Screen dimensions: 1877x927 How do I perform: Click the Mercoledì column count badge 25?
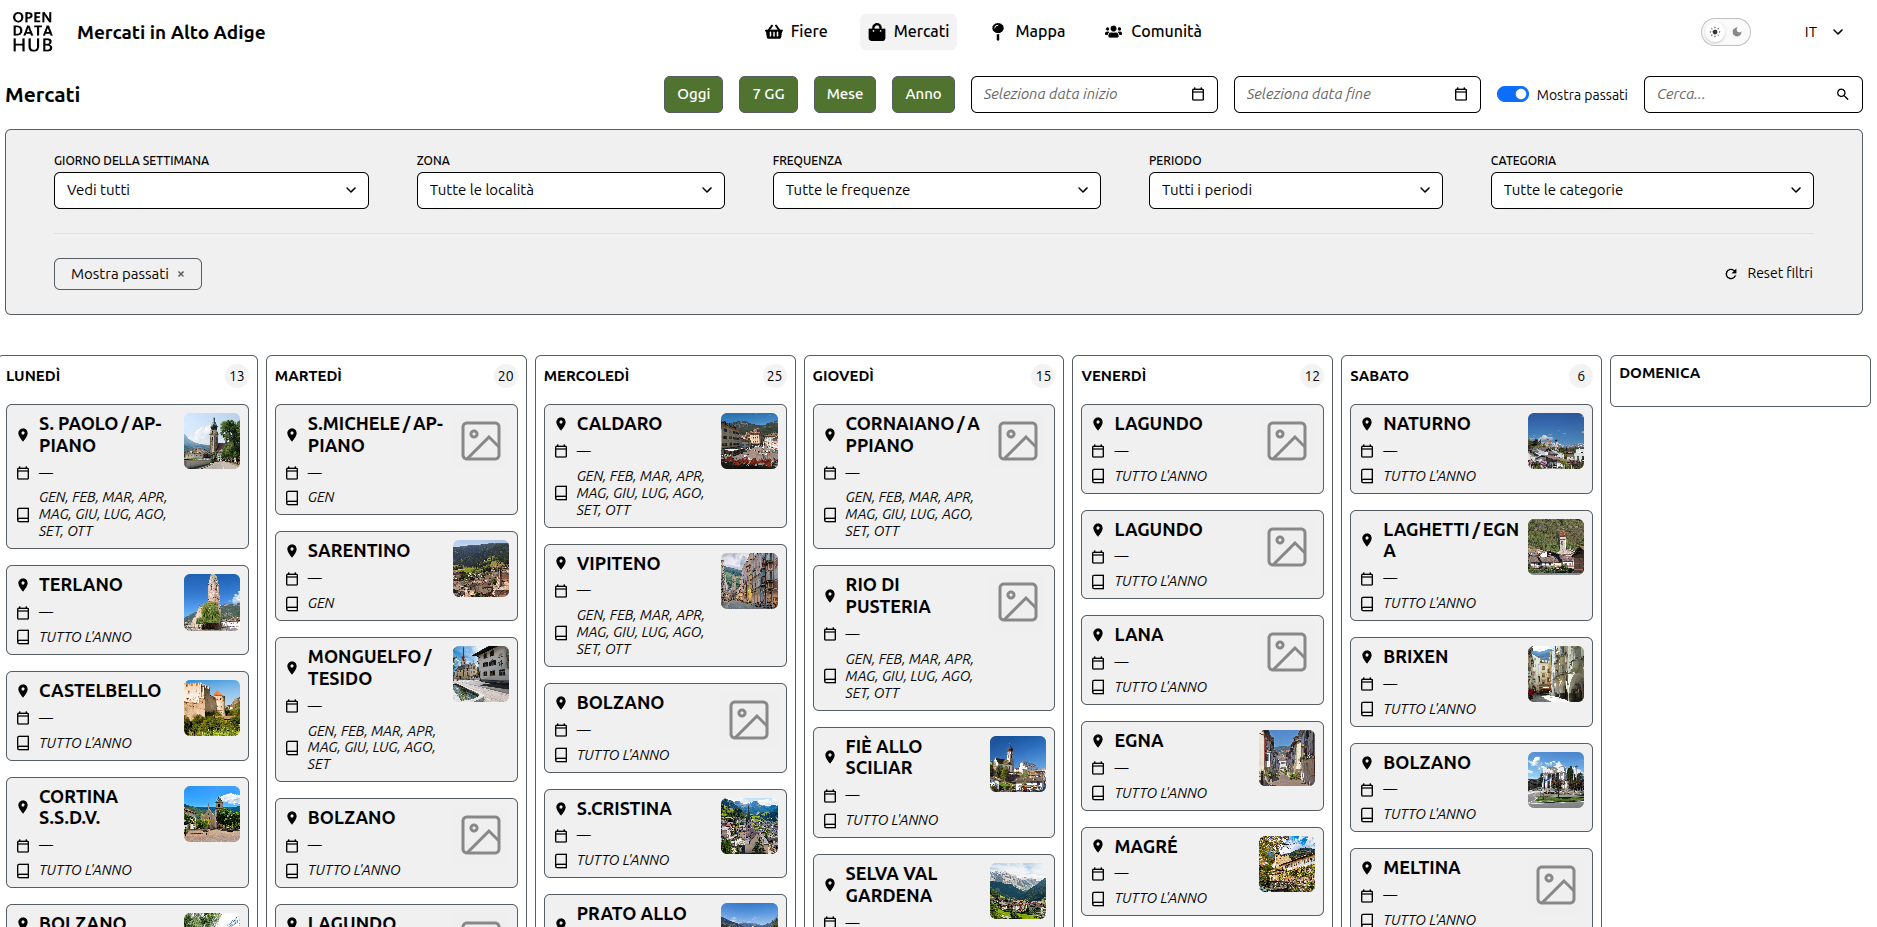pyautogui.click(x=774, y=376)
